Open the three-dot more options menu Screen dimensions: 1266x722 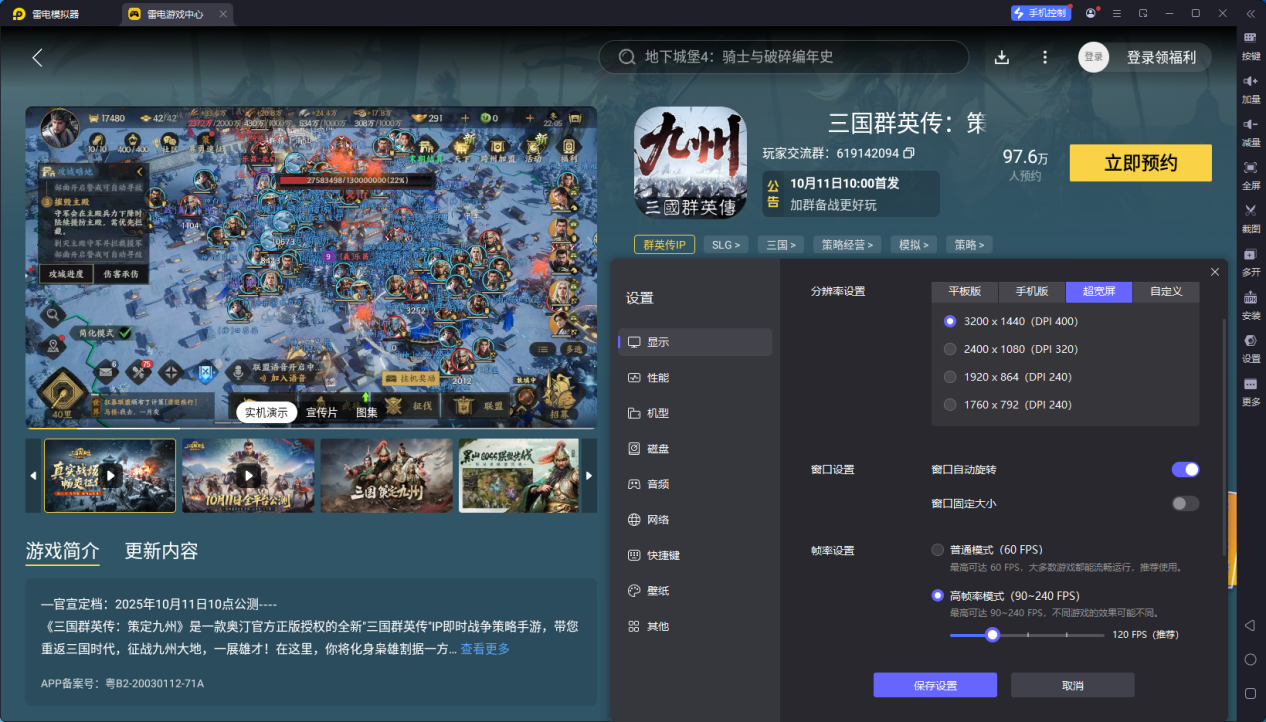pyautogui.click(x=1045, y=57)
